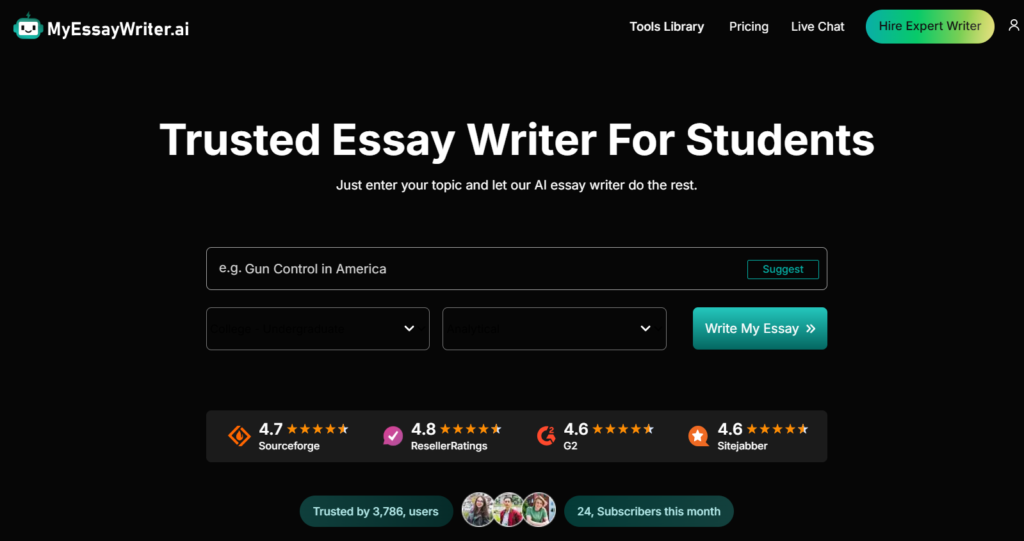Image resolution: width=1024 pixels, height=541 pixels.
Task: Click the Hire Expert Writer button
Action: pos(930,27)
